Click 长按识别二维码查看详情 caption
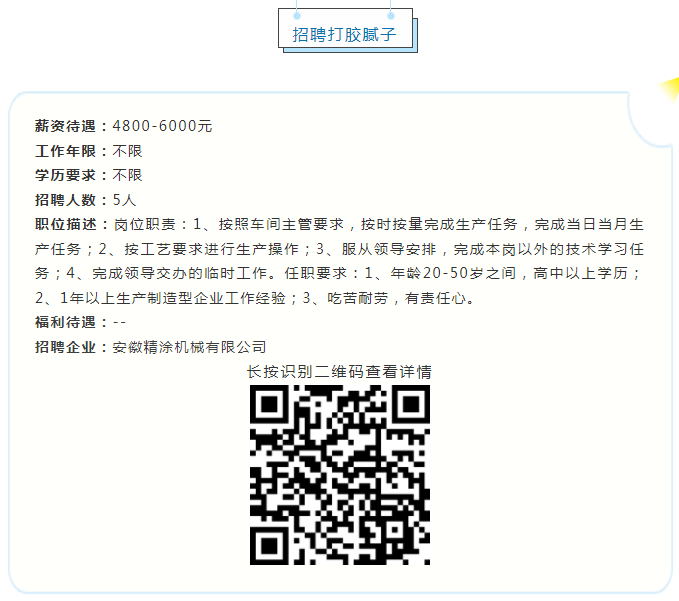 (340, 372)
